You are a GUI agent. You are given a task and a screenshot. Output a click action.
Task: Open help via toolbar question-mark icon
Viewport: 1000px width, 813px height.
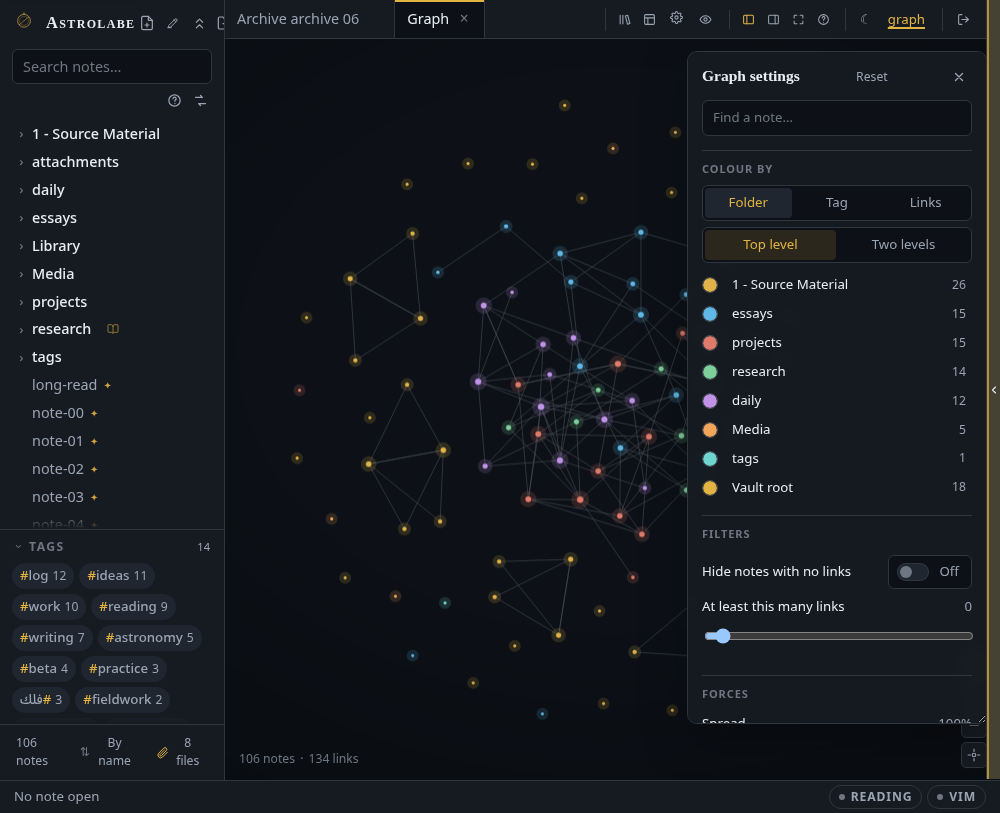coord(823,20)
